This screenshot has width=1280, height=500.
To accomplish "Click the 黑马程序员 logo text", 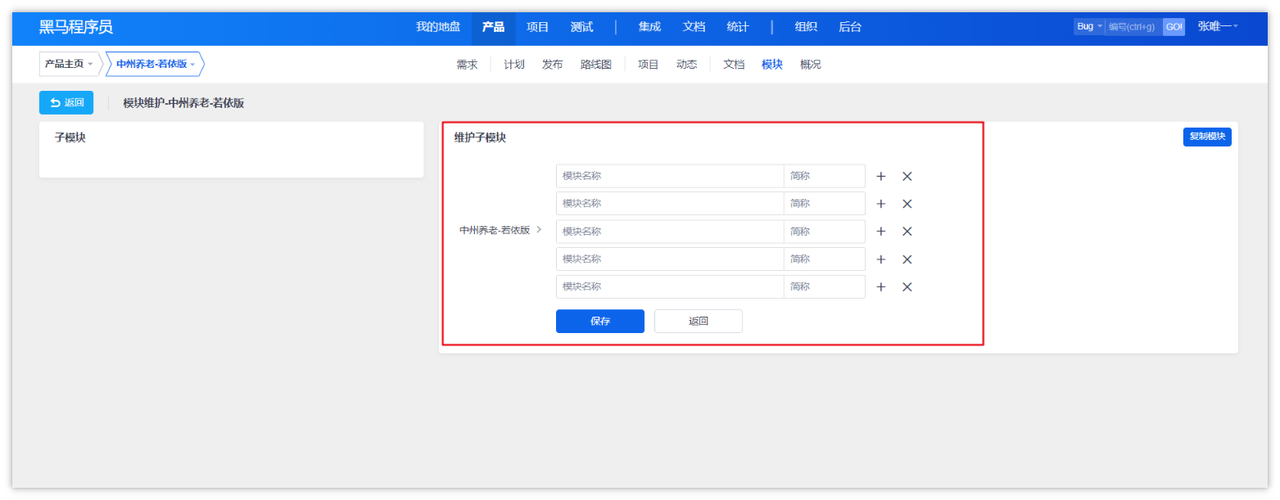I will 76,27.
